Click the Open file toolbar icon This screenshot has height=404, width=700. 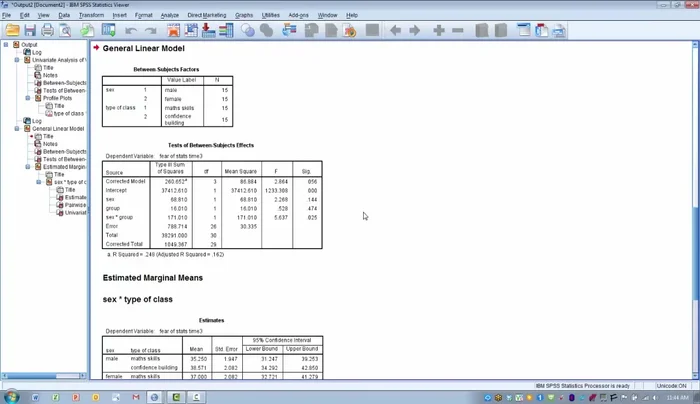click(12, 30)
